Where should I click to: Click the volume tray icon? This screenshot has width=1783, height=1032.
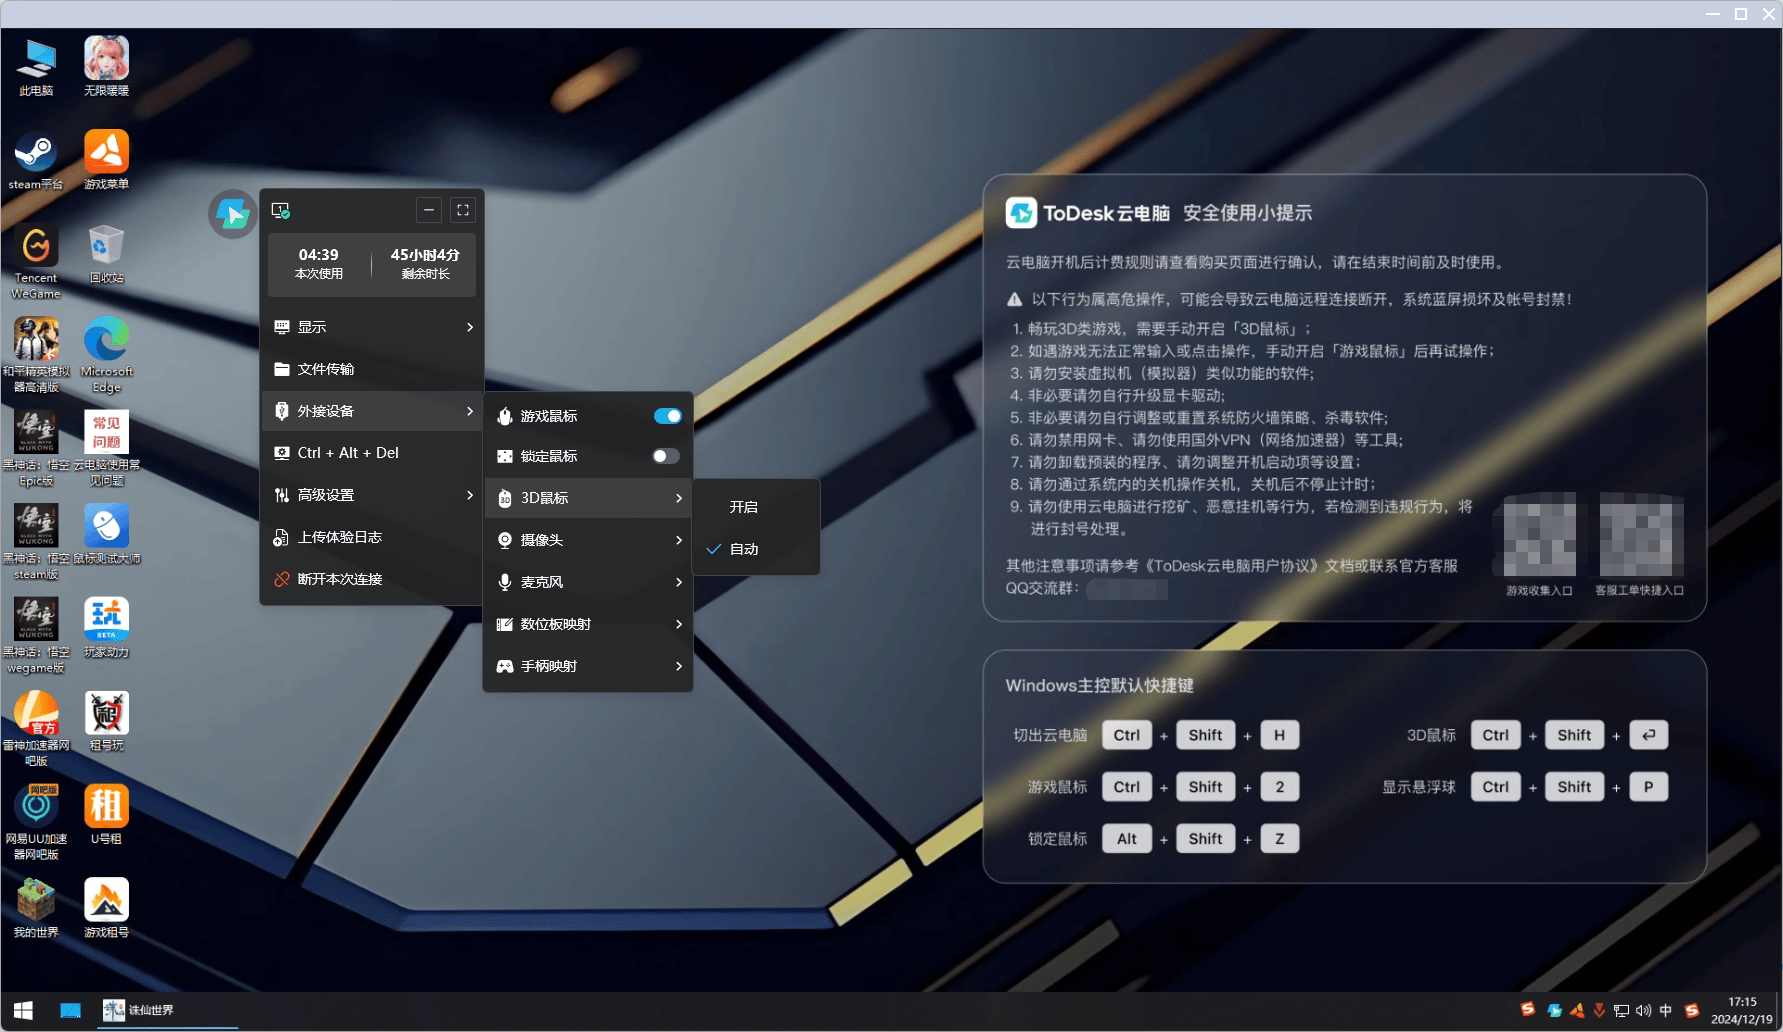1643,1010
